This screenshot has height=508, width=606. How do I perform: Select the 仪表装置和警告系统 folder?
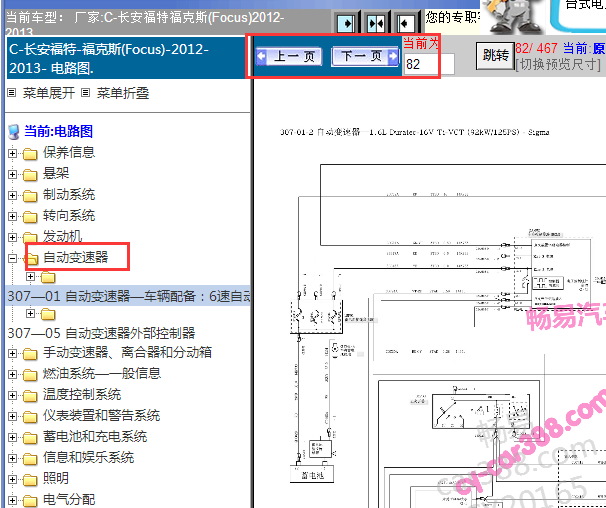pyautogui.click(x=101, y=416)
